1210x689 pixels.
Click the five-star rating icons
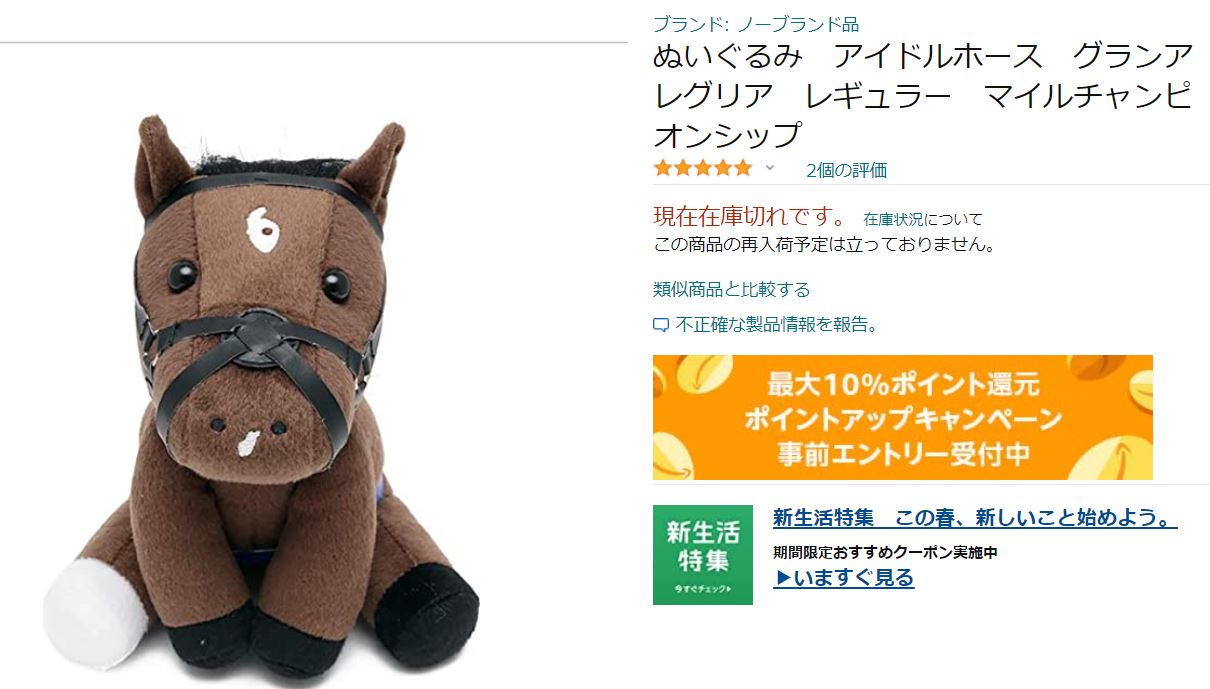702,168
